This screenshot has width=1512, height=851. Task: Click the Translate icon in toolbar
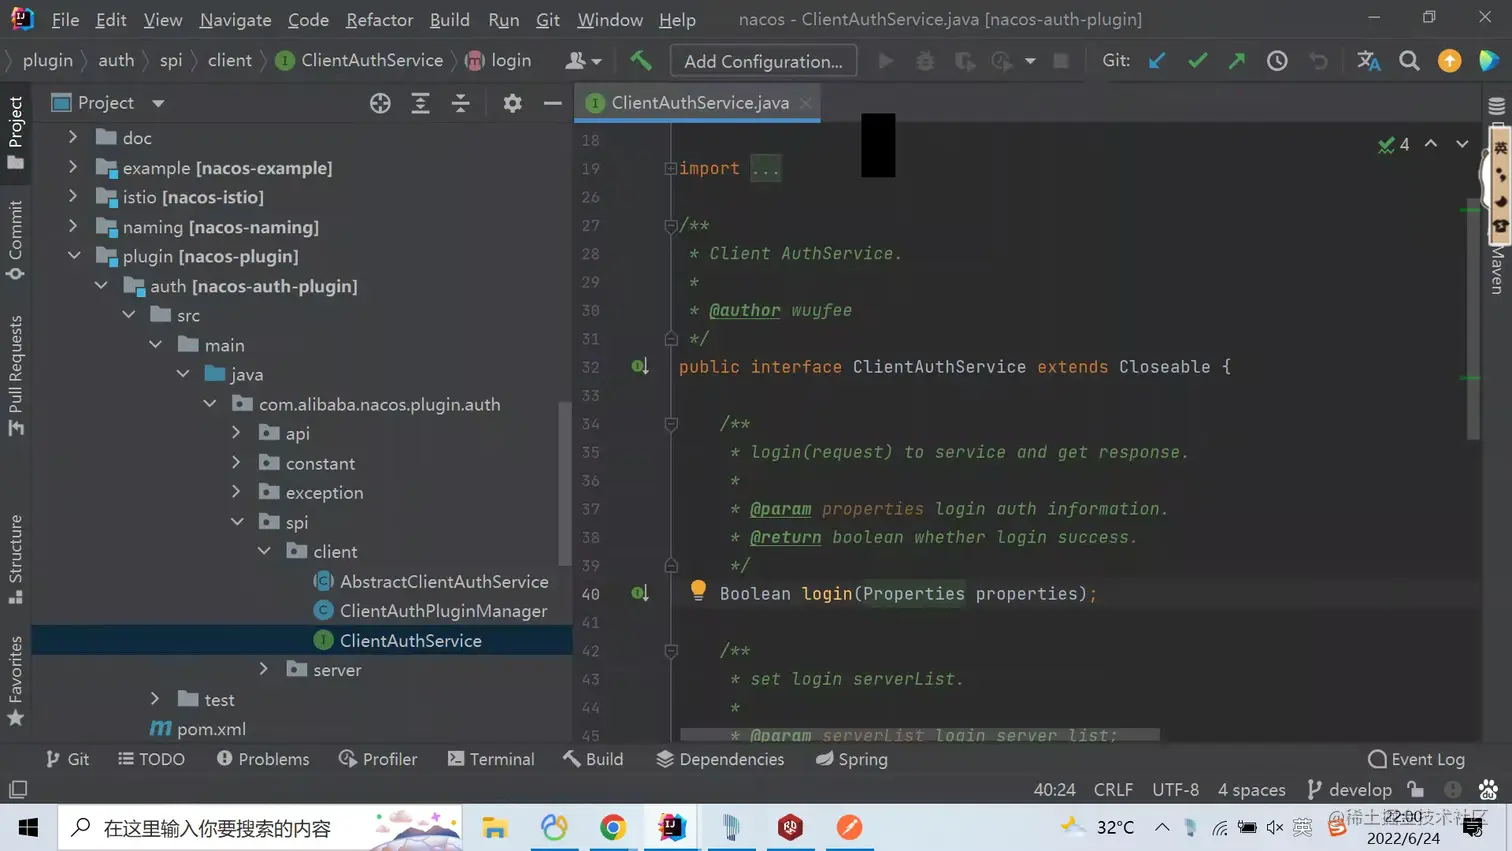point(1368,61)
